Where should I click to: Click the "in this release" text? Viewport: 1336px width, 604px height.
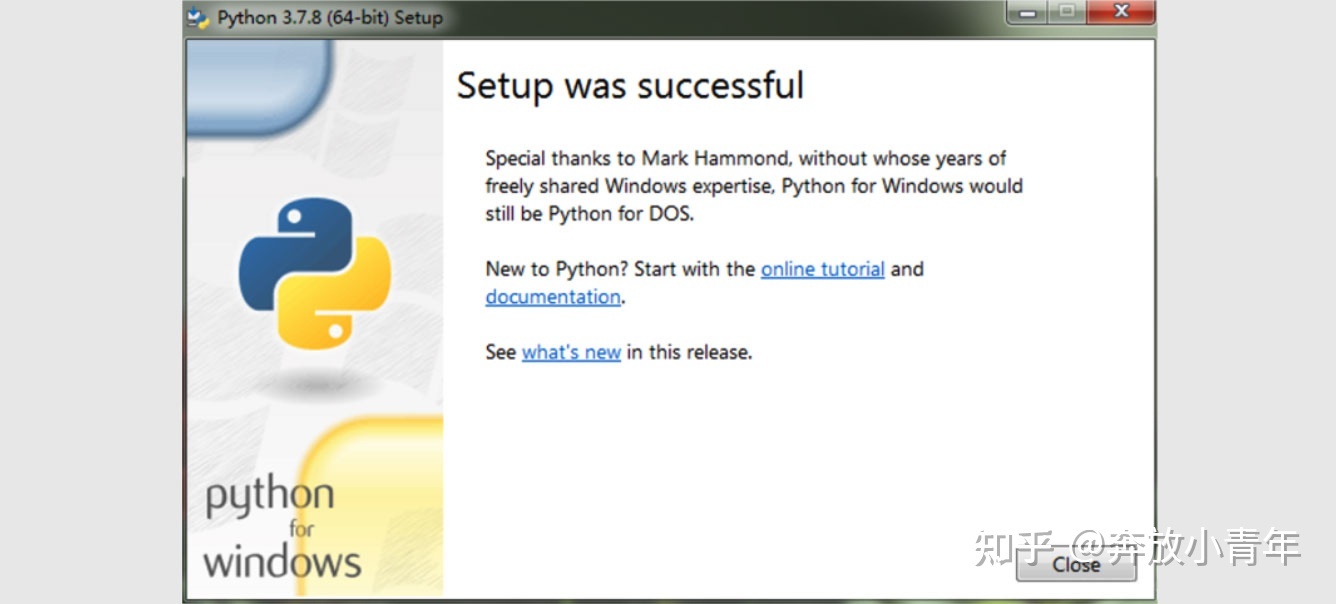click(689, 352)
